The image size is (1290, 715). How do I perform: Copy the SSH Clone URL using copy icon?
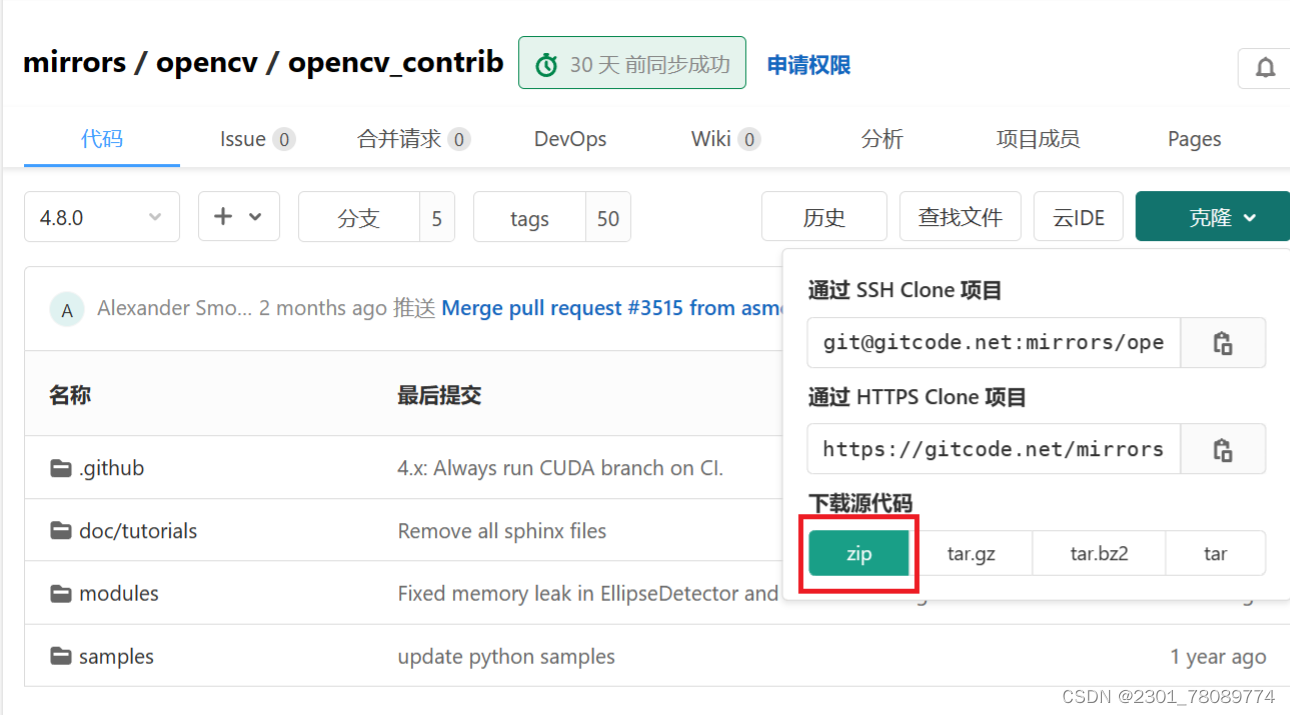tap(1223, 342)
